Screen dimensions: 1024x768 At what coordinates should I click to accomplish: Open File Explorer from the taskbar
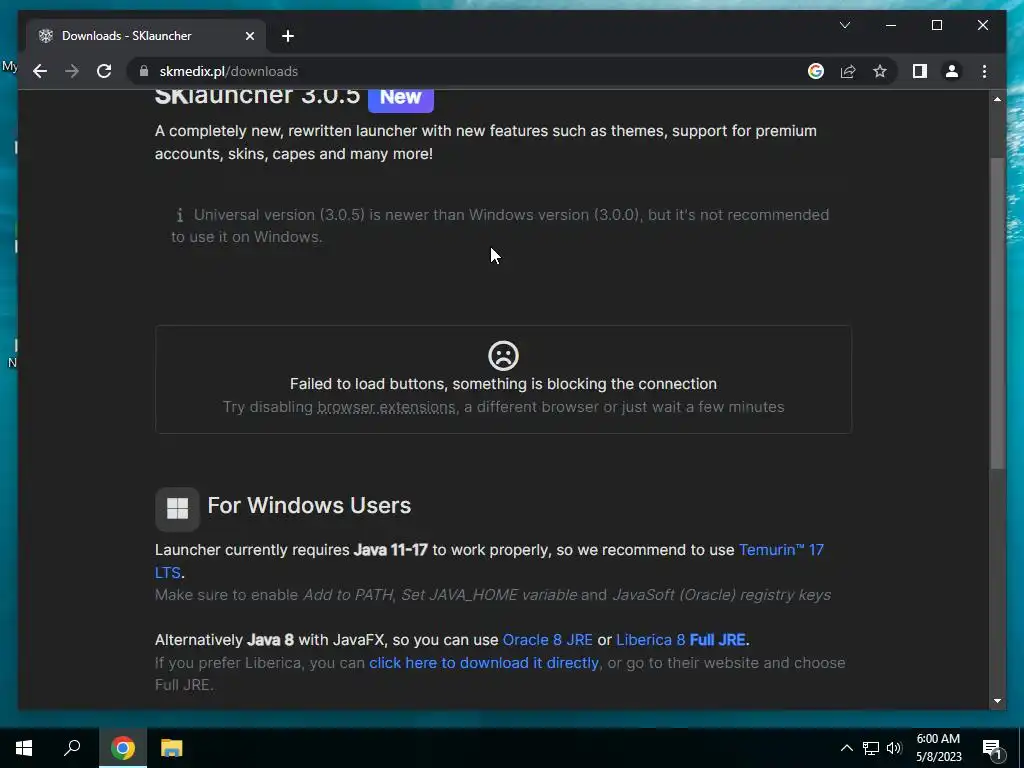click(171, 748)
